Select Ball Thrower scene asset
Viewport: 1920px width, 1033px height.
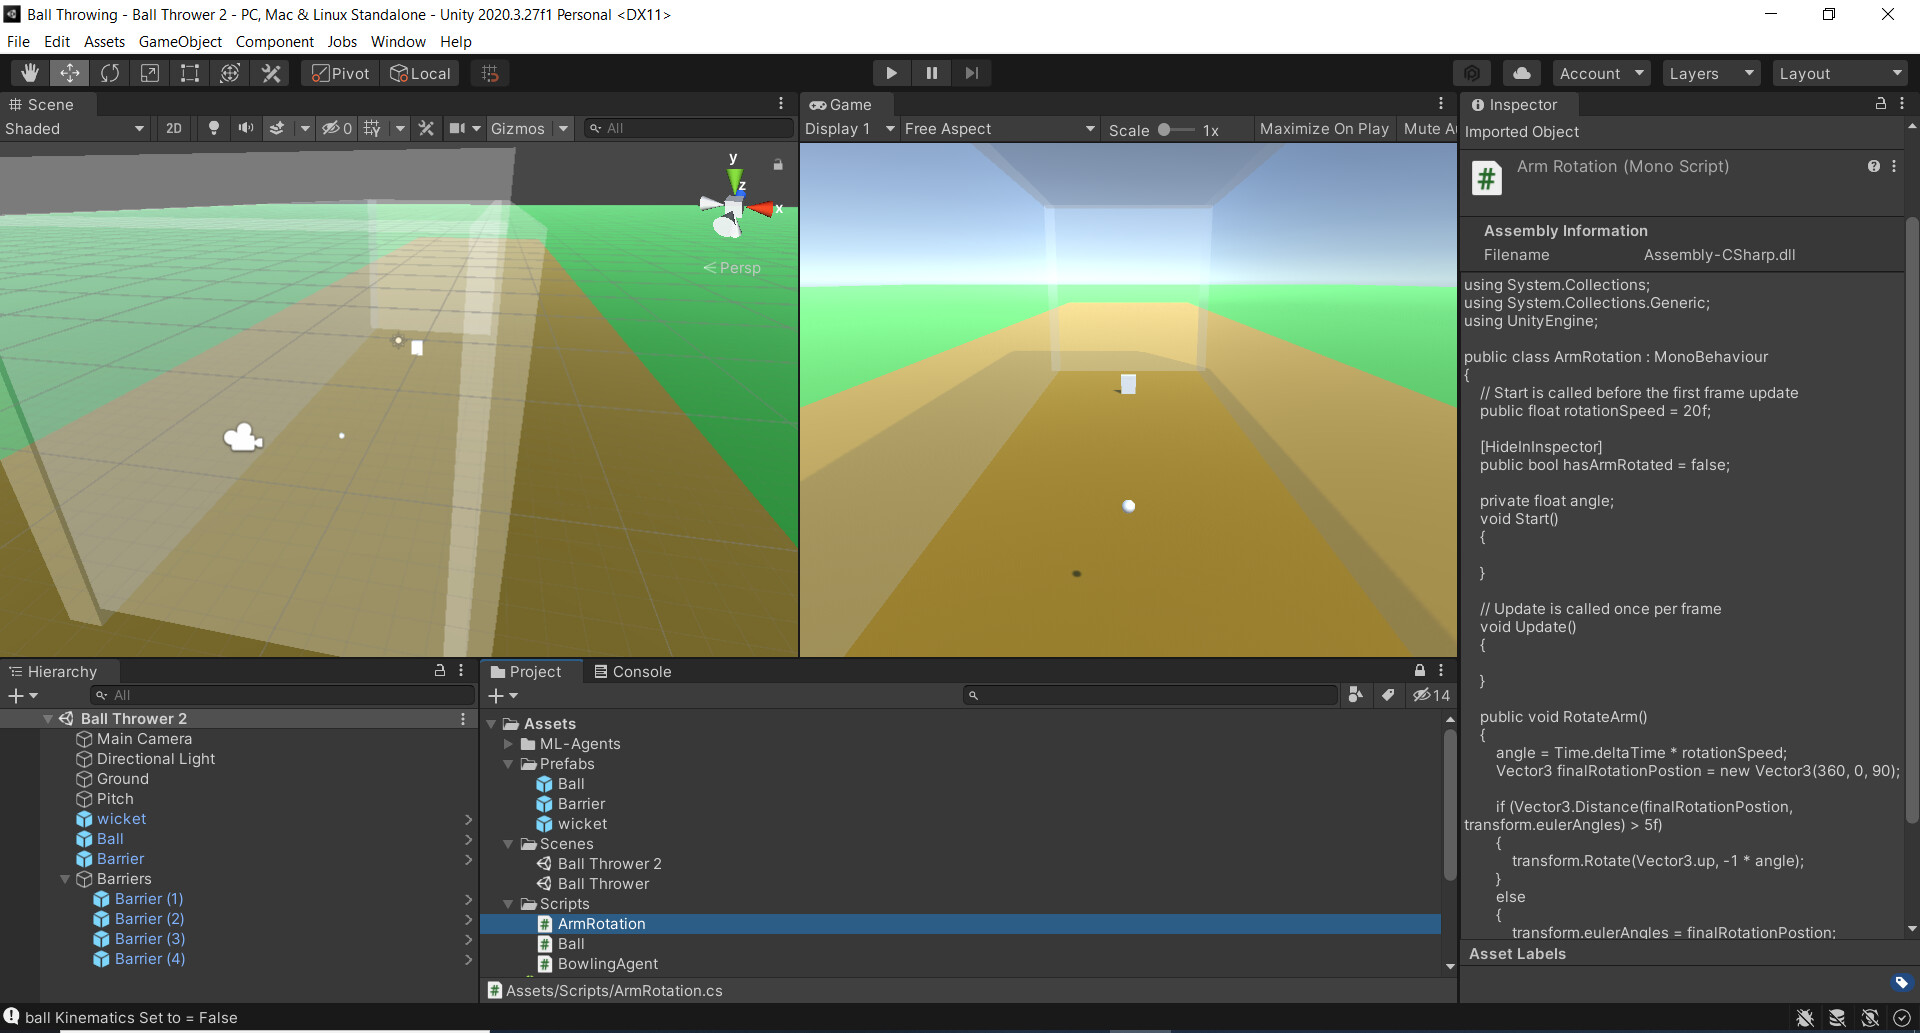click(603, 884)
